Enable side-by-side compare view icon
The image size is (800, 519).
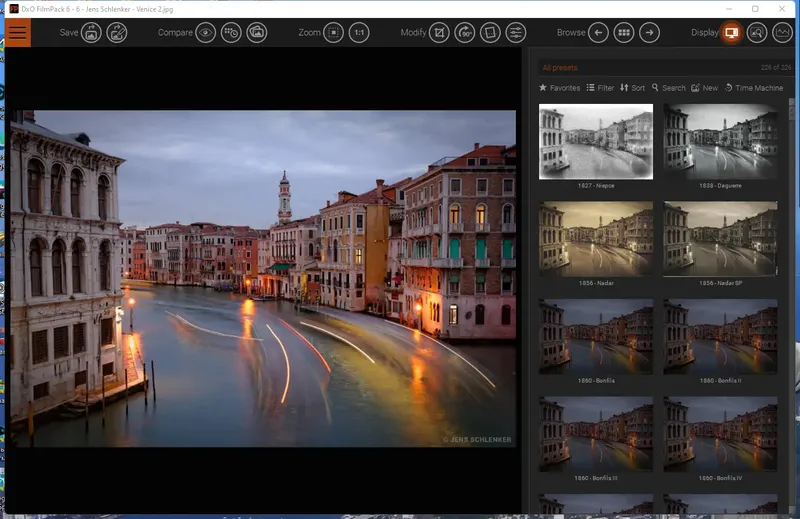pyautogui.click(x=257, y=33)
